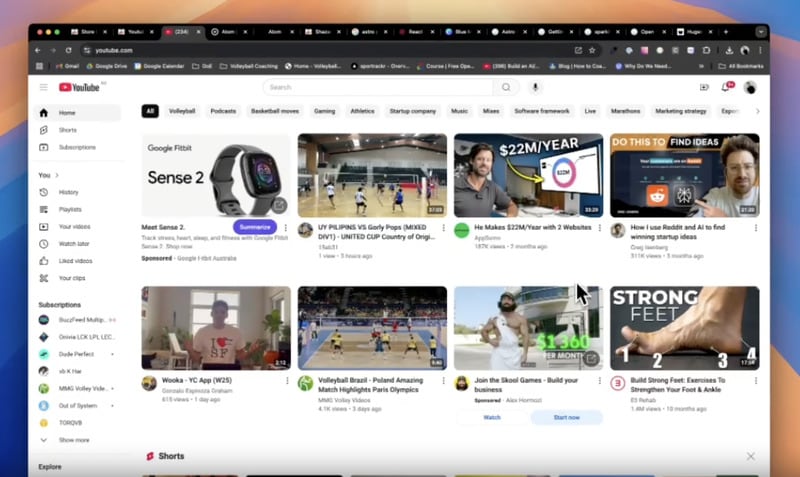This screenshot has width=800, height=477.
Task: Activate voice search microphone icon
Action: 535,87
